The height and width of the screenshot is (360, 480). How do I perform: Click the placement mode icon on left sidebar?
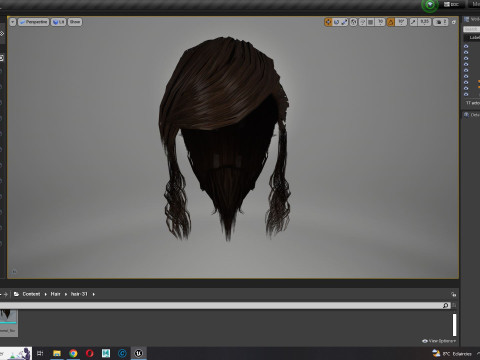pos(2,34)
